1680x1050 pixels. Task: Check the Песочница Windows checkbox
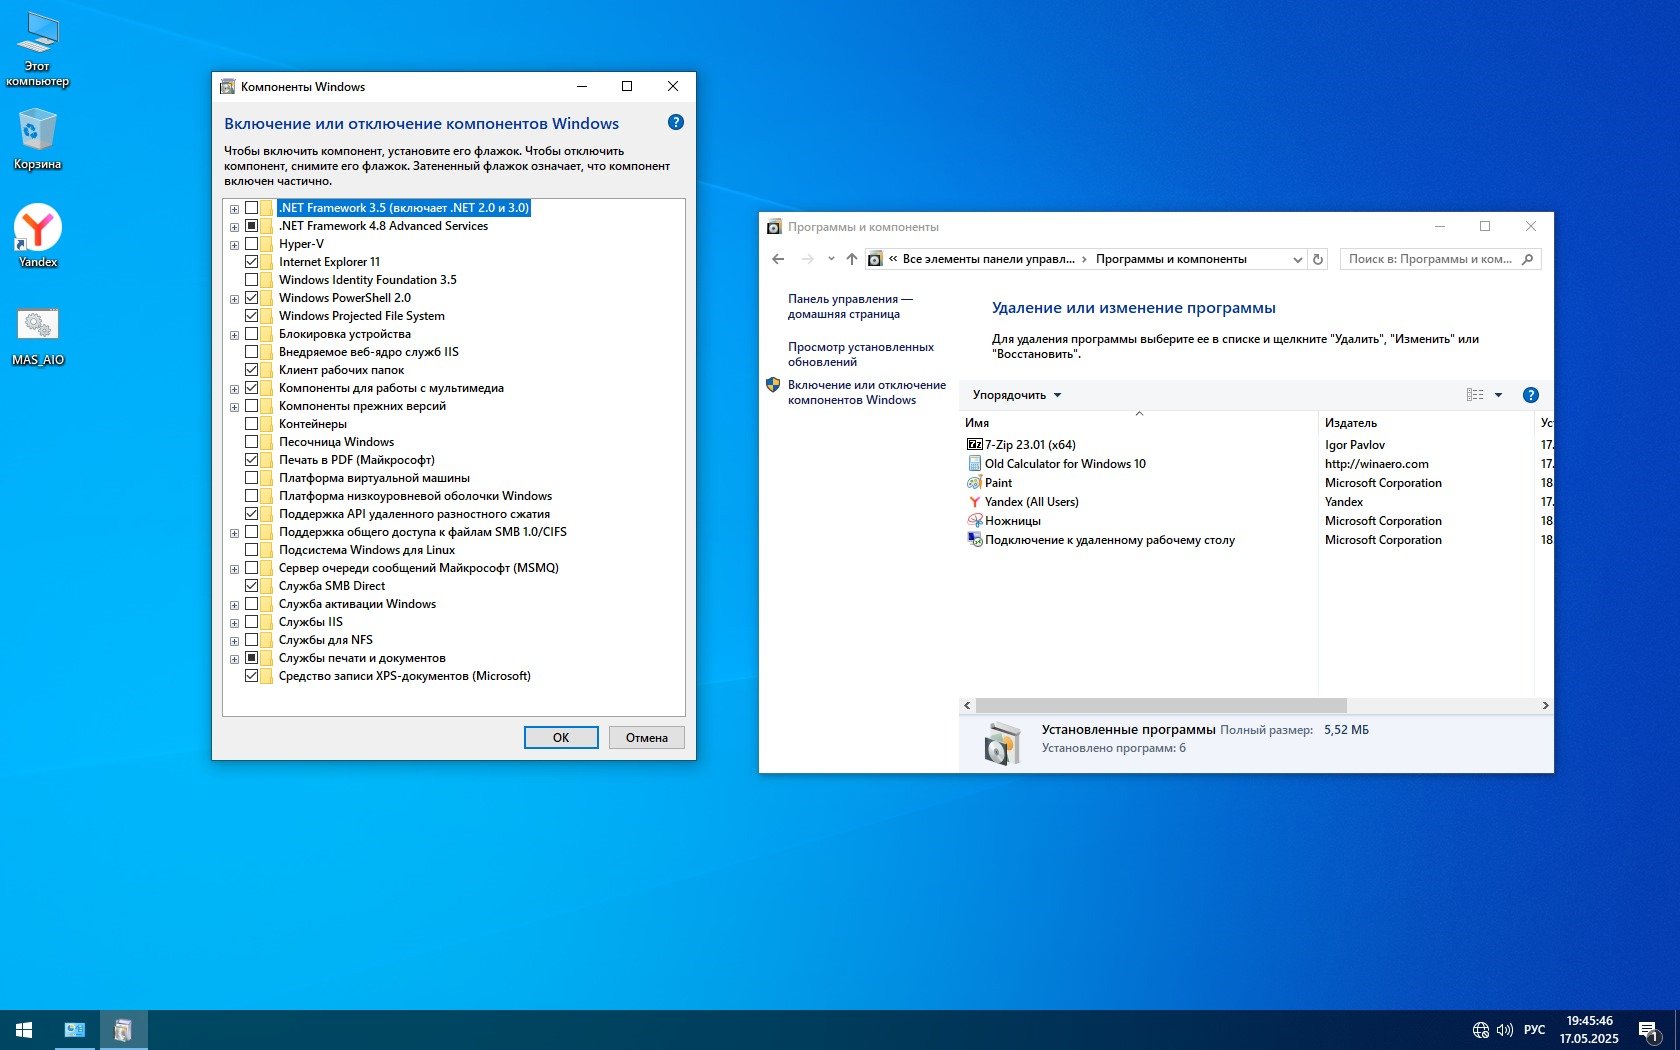point(252,442)
